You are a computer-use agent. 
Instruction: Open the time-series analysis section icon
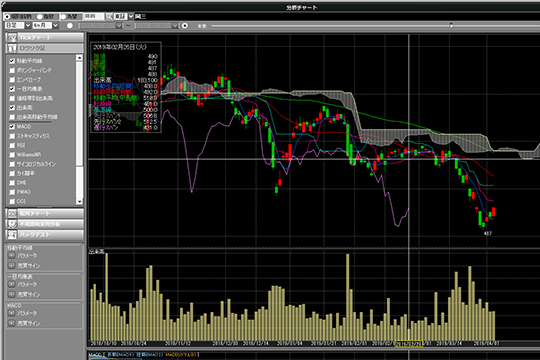(x=12, y=224)
